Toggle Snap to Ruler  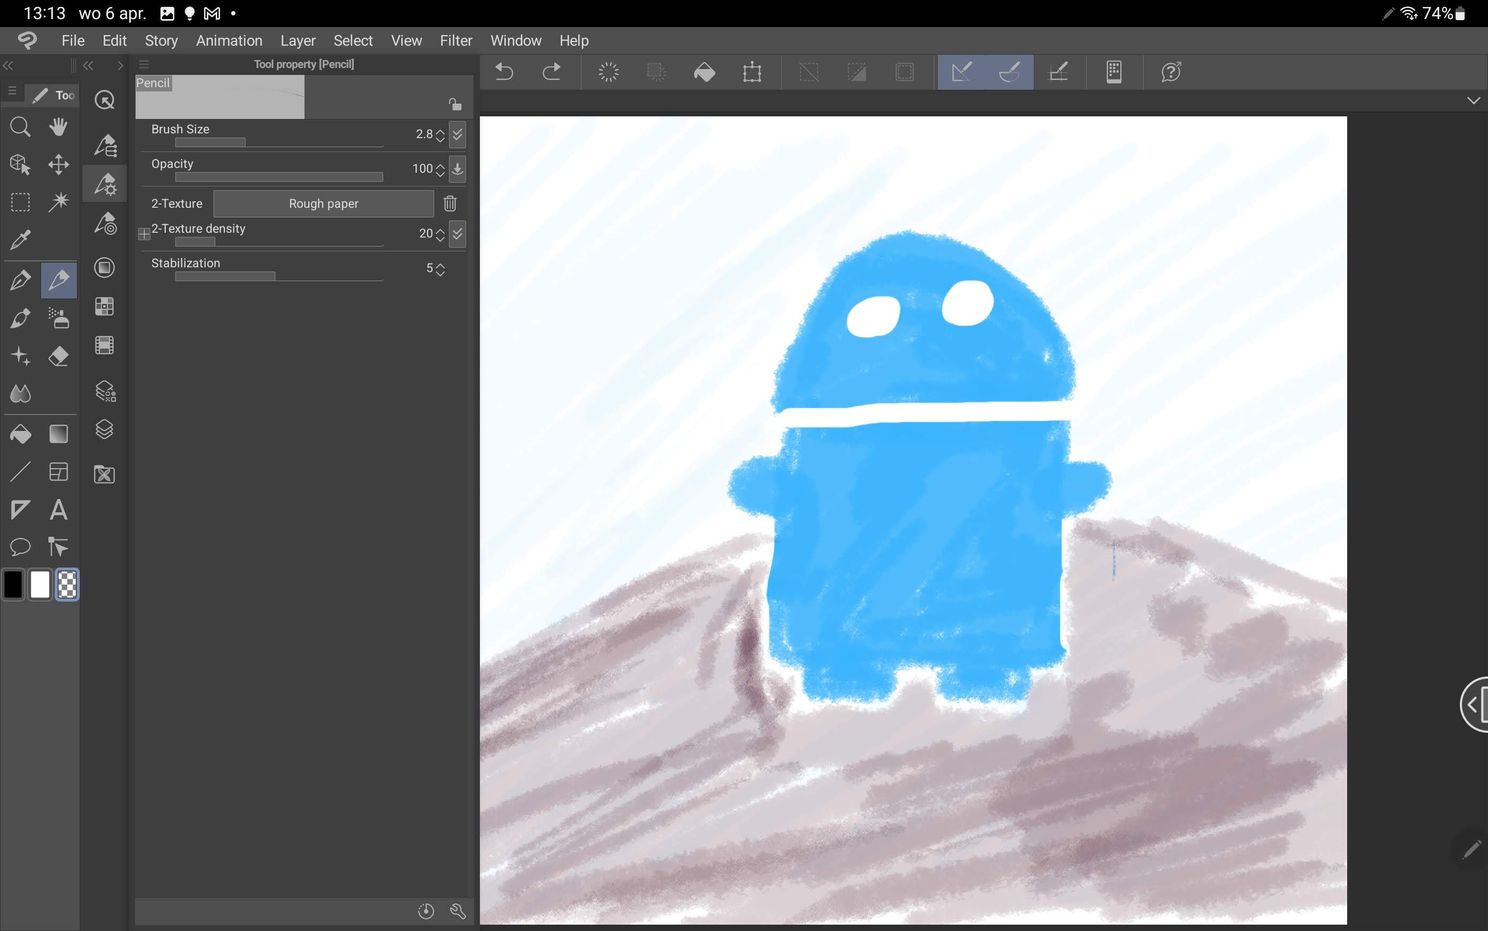[x=962, y=72]
